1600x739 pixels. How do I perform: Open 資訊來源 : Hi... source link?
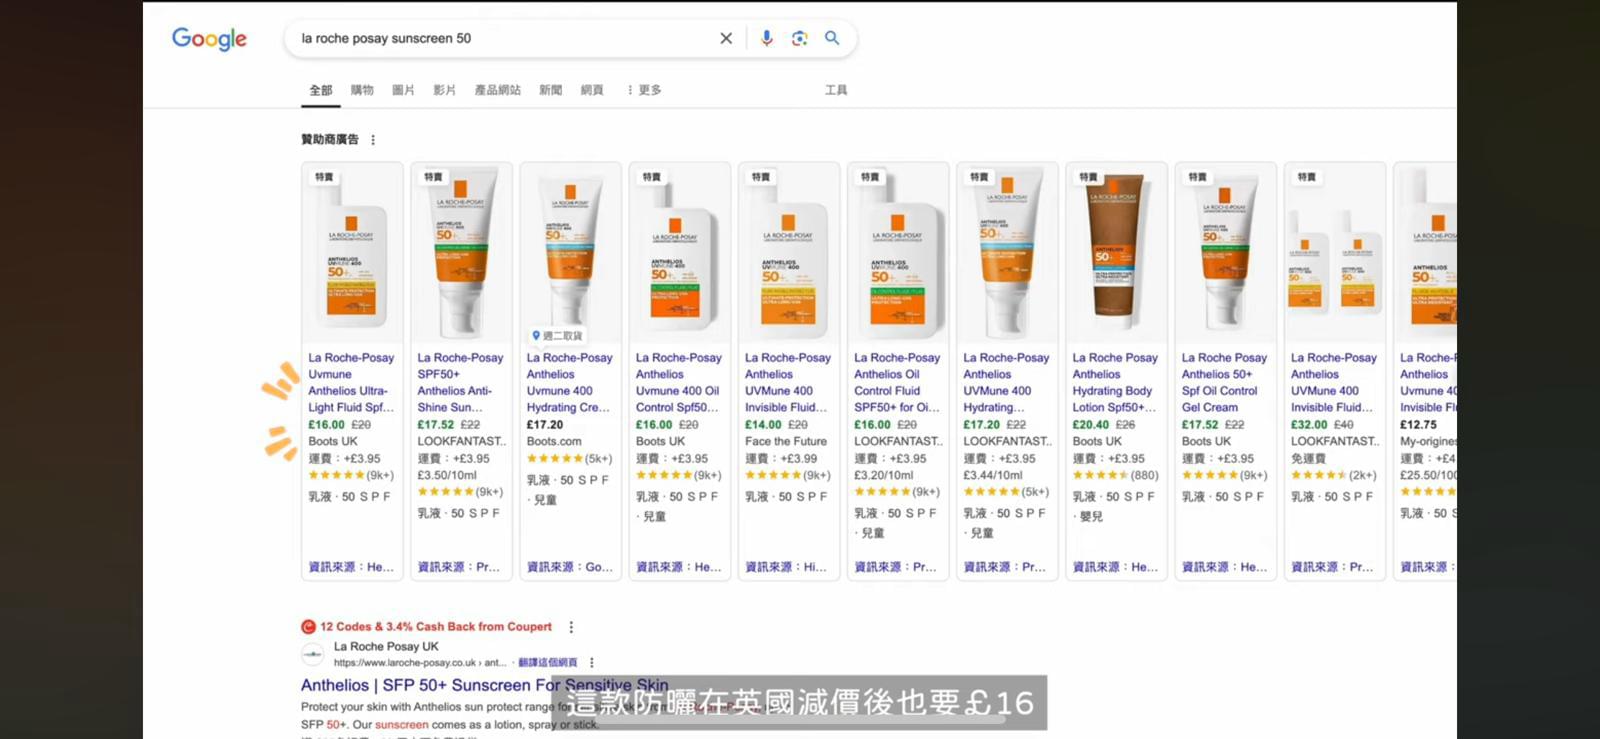786,567
